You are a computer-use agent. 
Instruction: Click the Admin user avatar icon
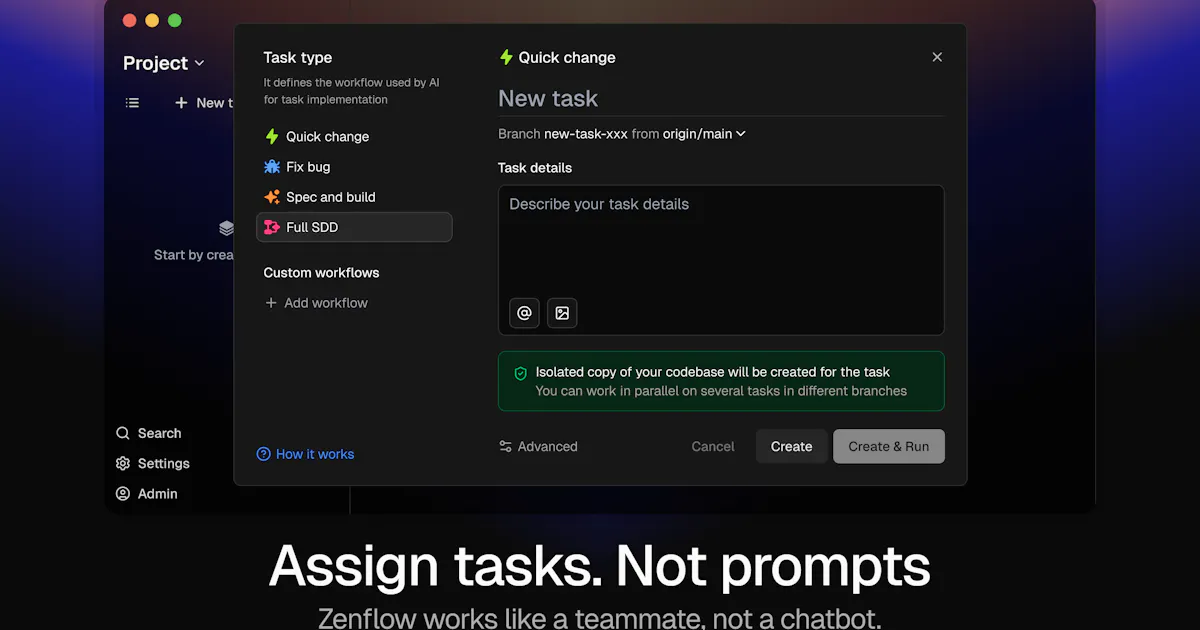[x=123, y=493]
